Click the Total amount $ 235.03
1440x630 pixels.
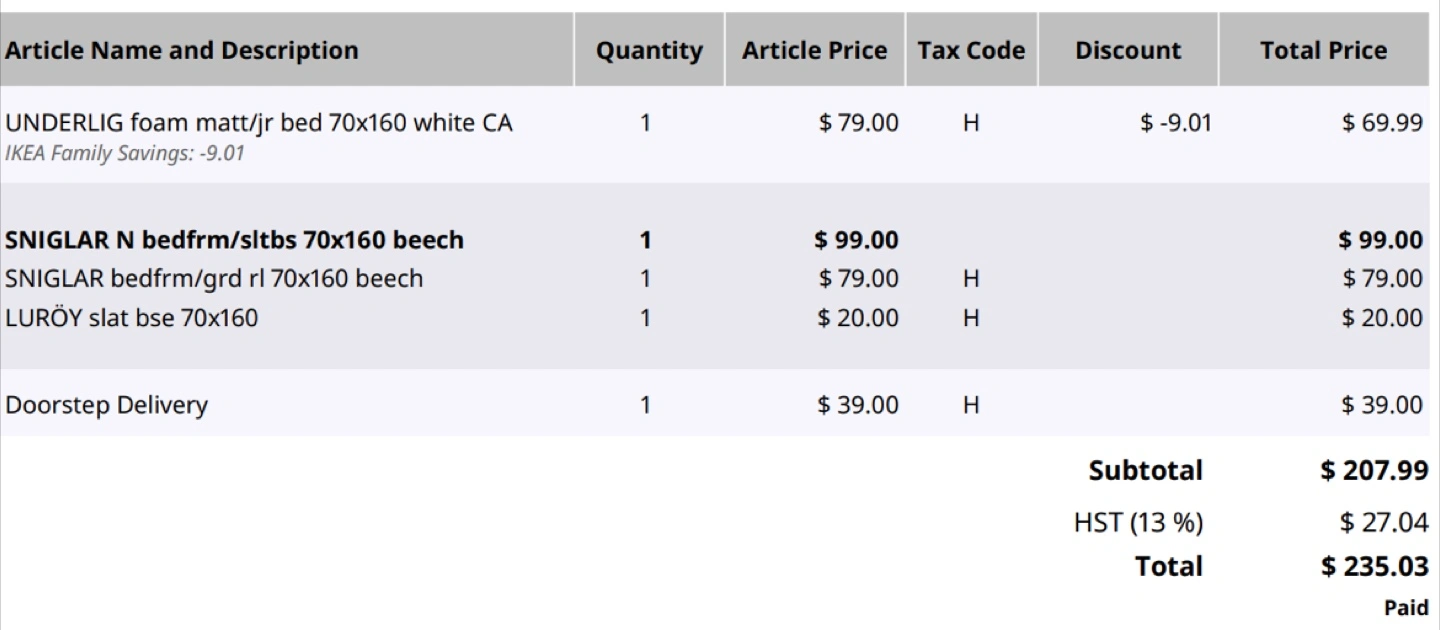click(x=1374, y=567)
